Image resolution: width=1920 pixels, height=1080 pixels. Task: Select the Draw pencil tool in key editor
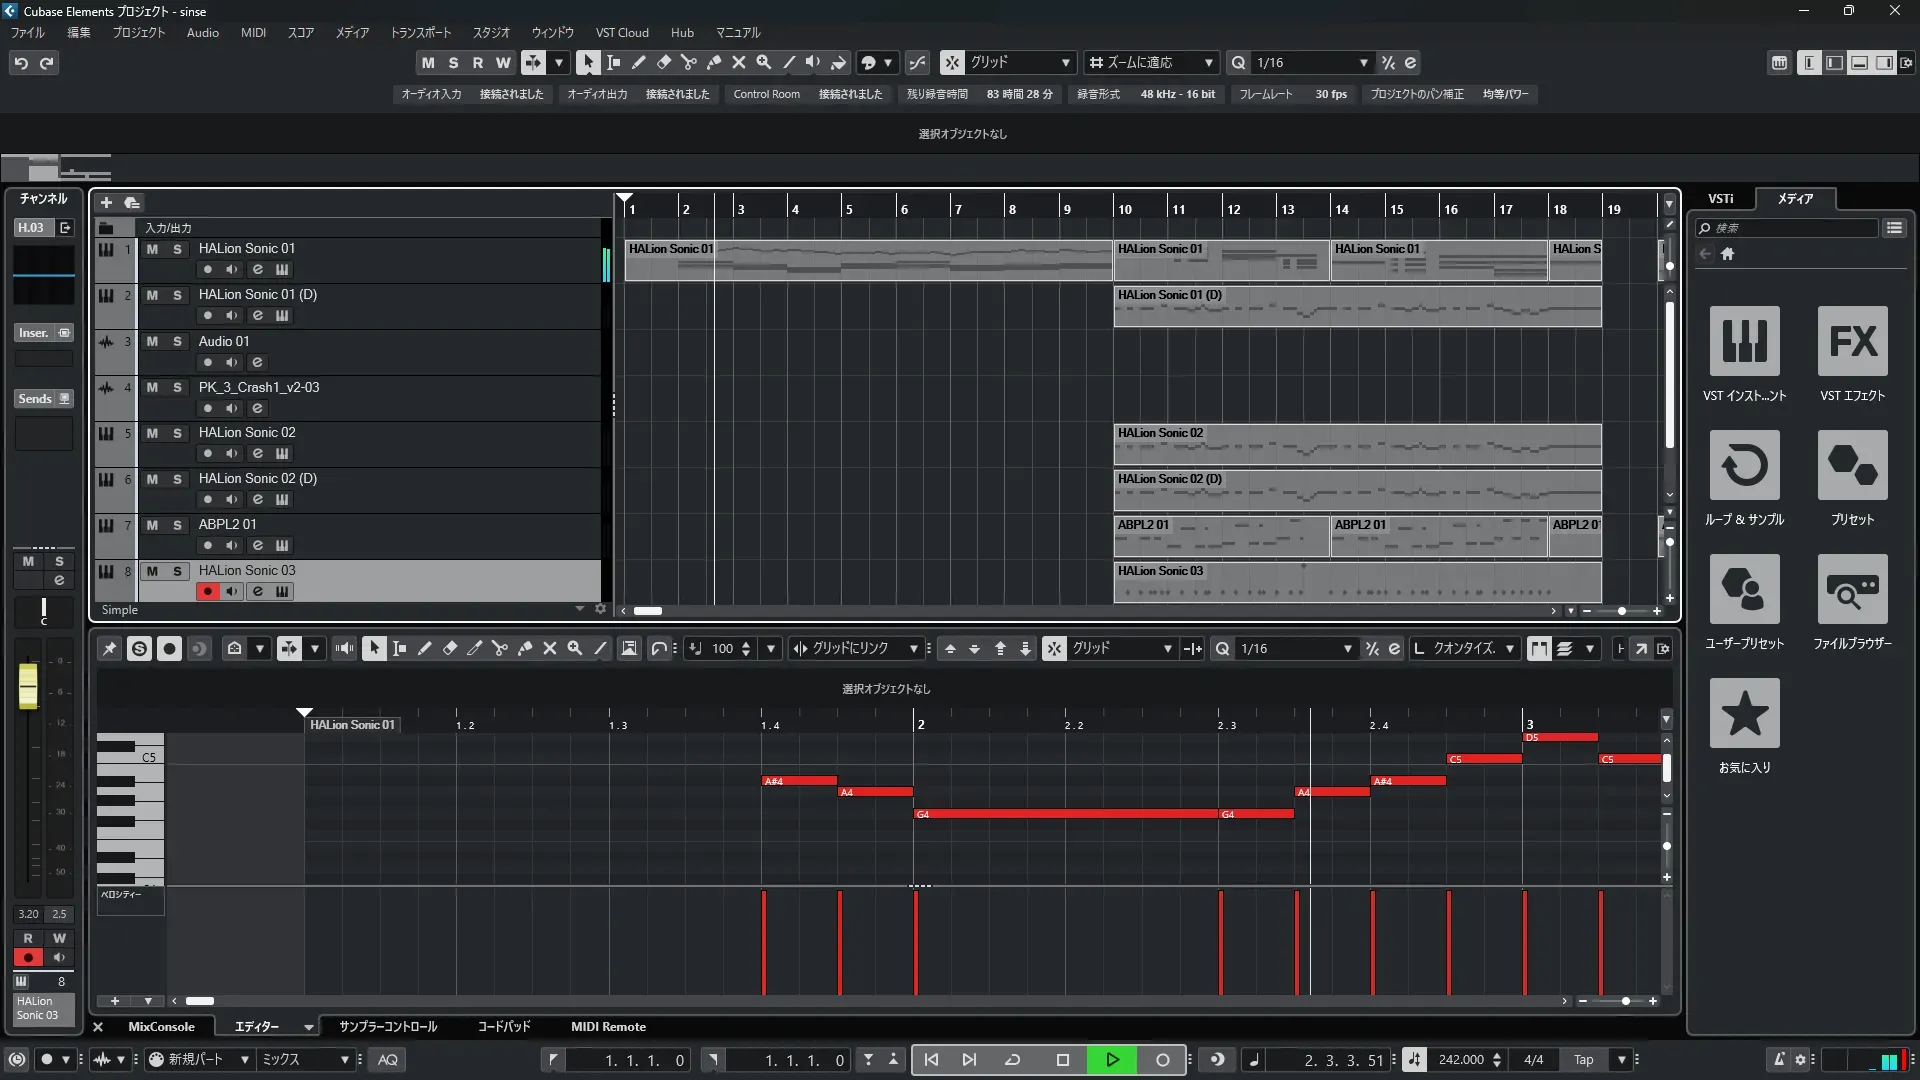(424, 649)
